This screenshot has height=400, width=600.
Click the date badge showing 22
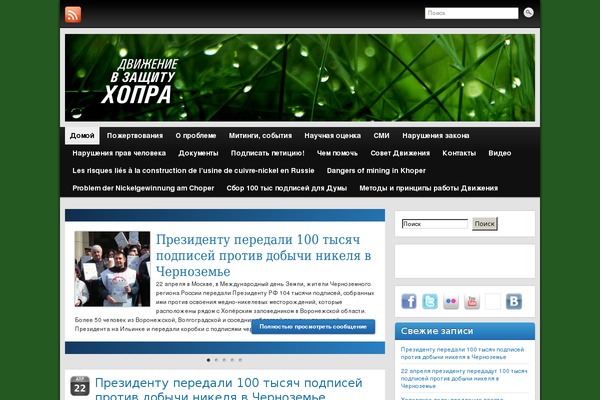coord(80,386)
